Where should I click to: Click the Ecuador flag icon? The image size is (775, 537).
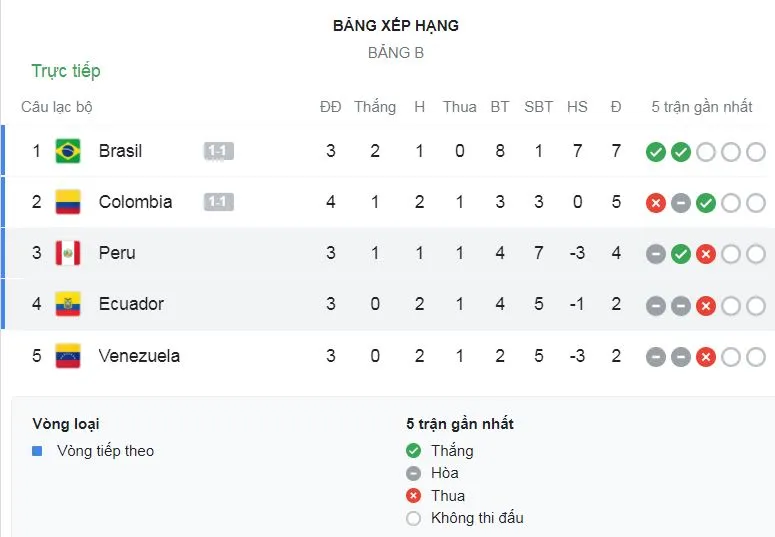(68, 304)
